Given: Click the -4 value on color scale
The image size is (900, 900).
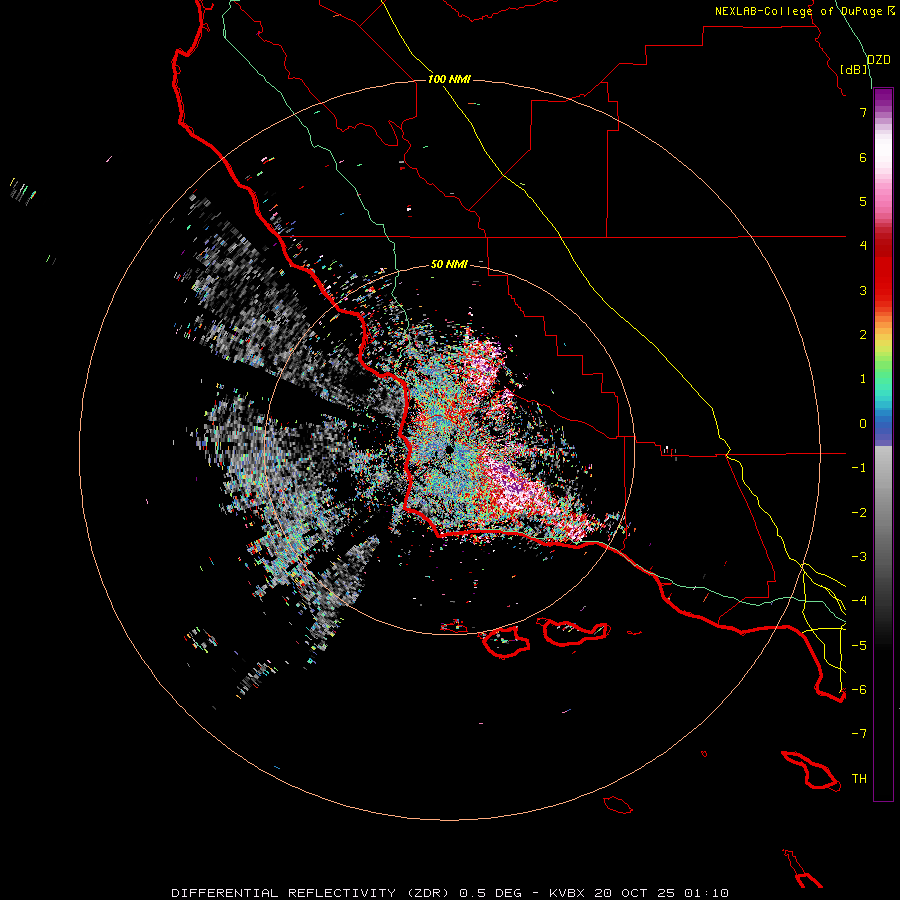Looking at the screenshot, I should point(859,600).
